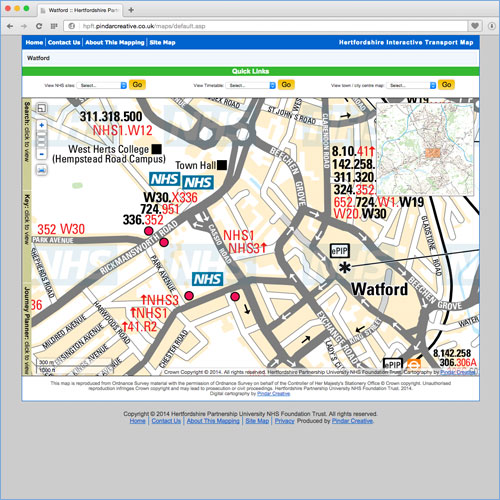The image size is (500, 500).
Task: Open Site Map in the blue navigation bar
Action: [x=162, y=42]
